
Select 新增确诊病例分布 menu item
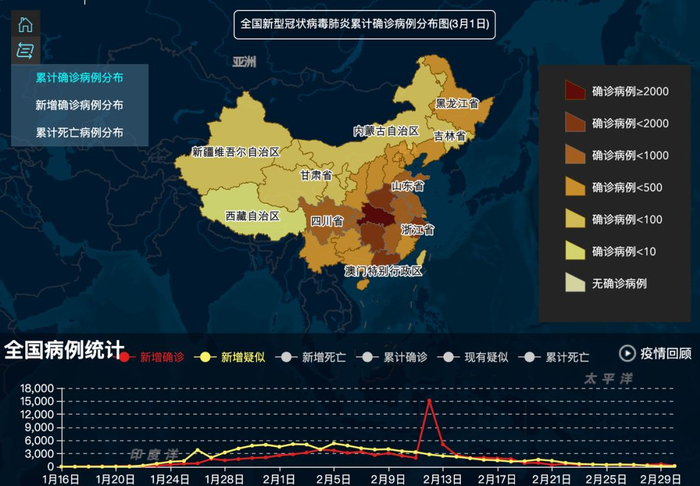point(79,105)
